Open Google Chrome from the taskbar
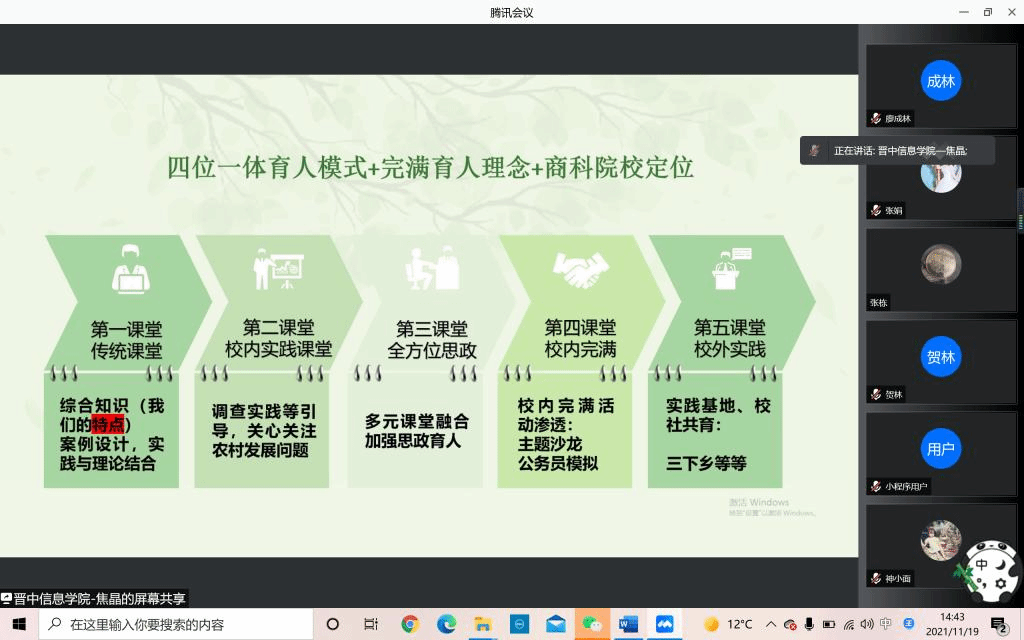The image size is (1024, 640). tap(410, 624)
